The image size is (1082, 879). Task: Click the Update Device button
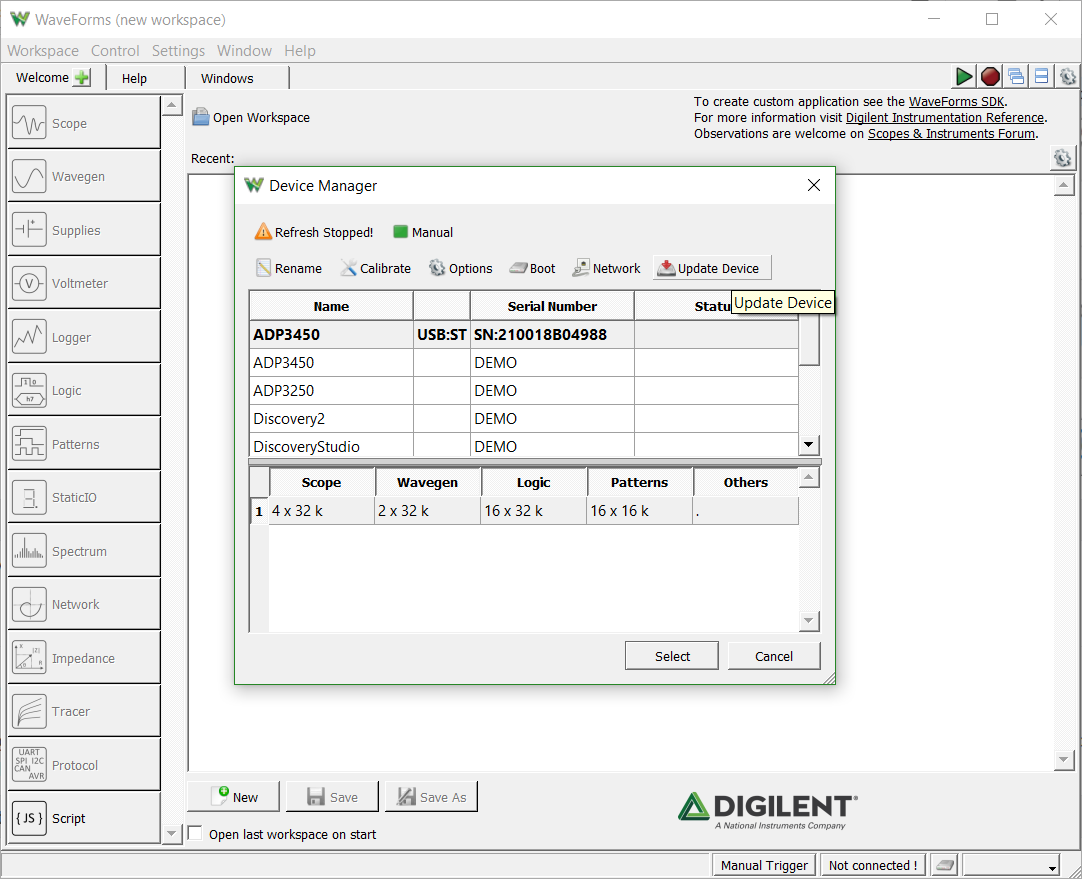coord(711,268)
